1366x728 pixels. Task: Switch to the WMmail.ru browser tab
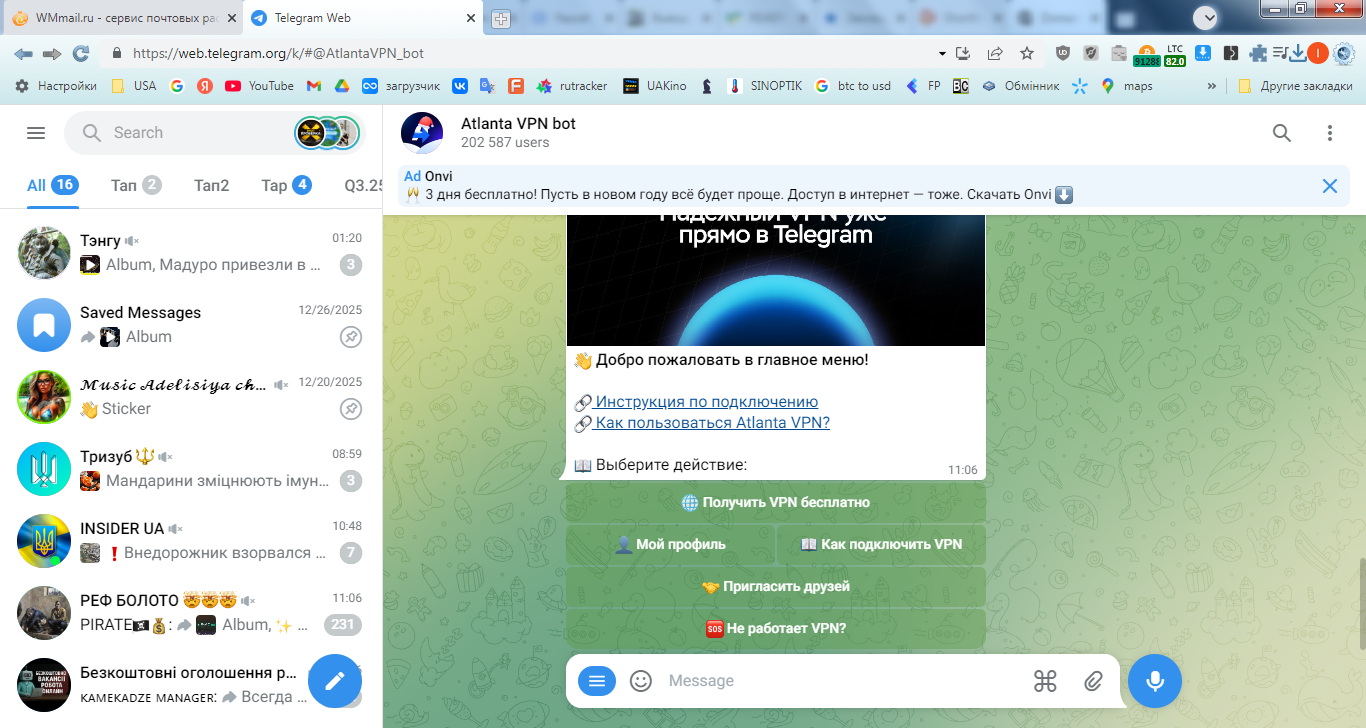coord(122,18)
